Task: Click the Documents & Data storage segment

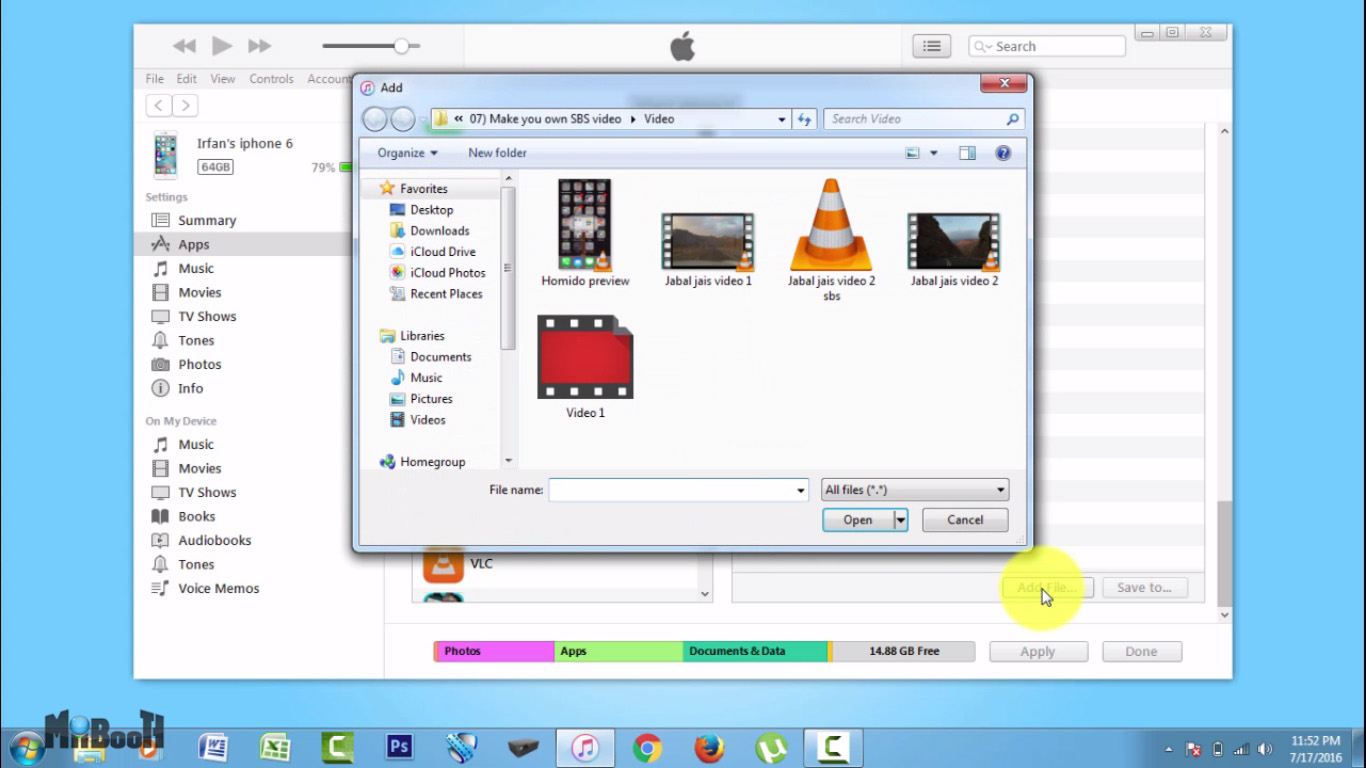Action: [x=755, y=651]
